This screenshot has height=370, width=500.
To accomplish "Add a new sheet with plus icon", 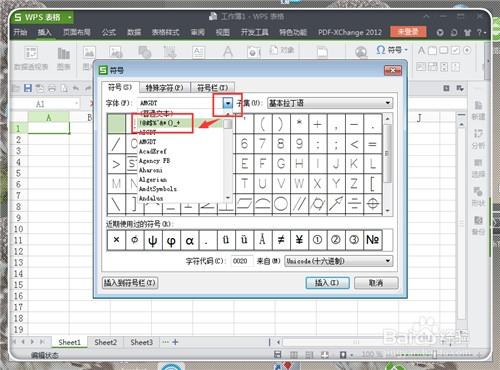I will 175,342.
